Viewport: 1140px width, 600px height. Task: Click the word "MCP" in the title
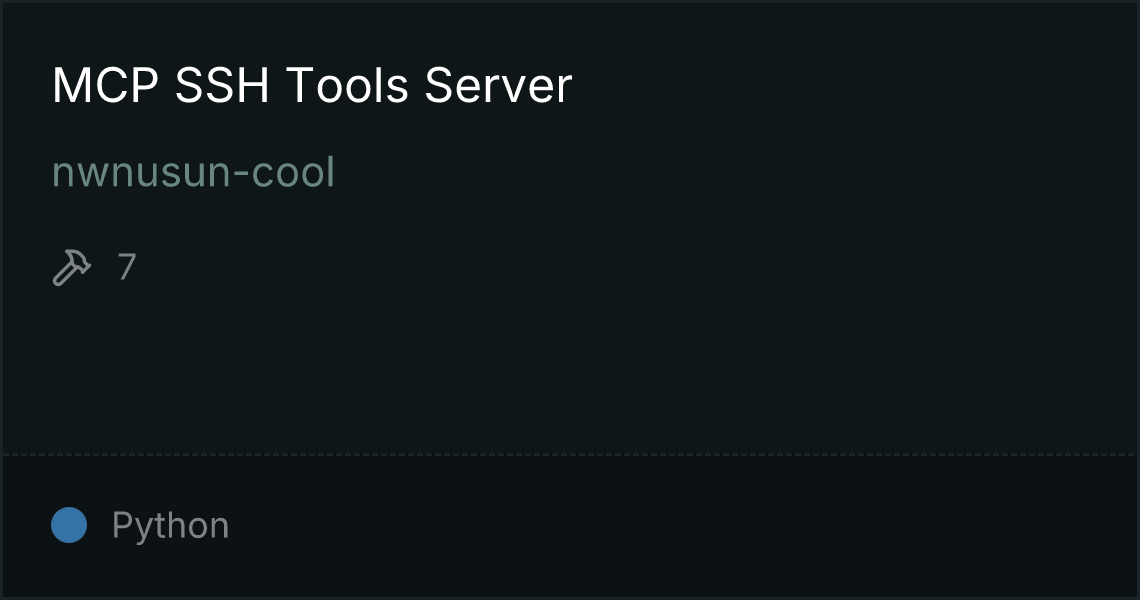[x=105, y=85]
